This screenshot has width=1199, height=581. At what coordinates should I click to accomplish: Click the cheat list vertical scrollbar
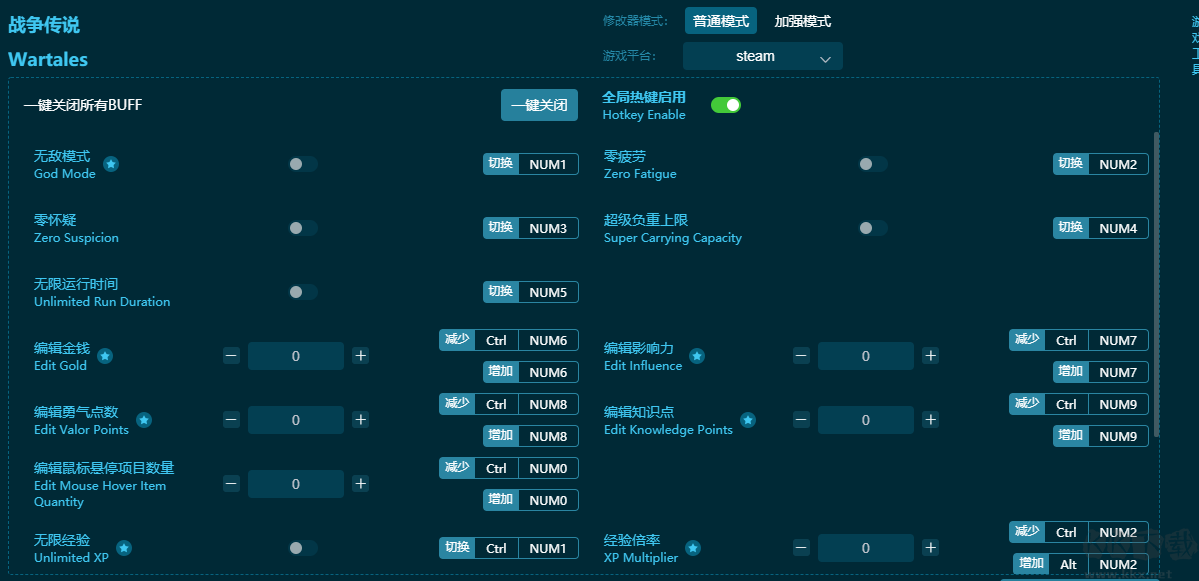1156,284
